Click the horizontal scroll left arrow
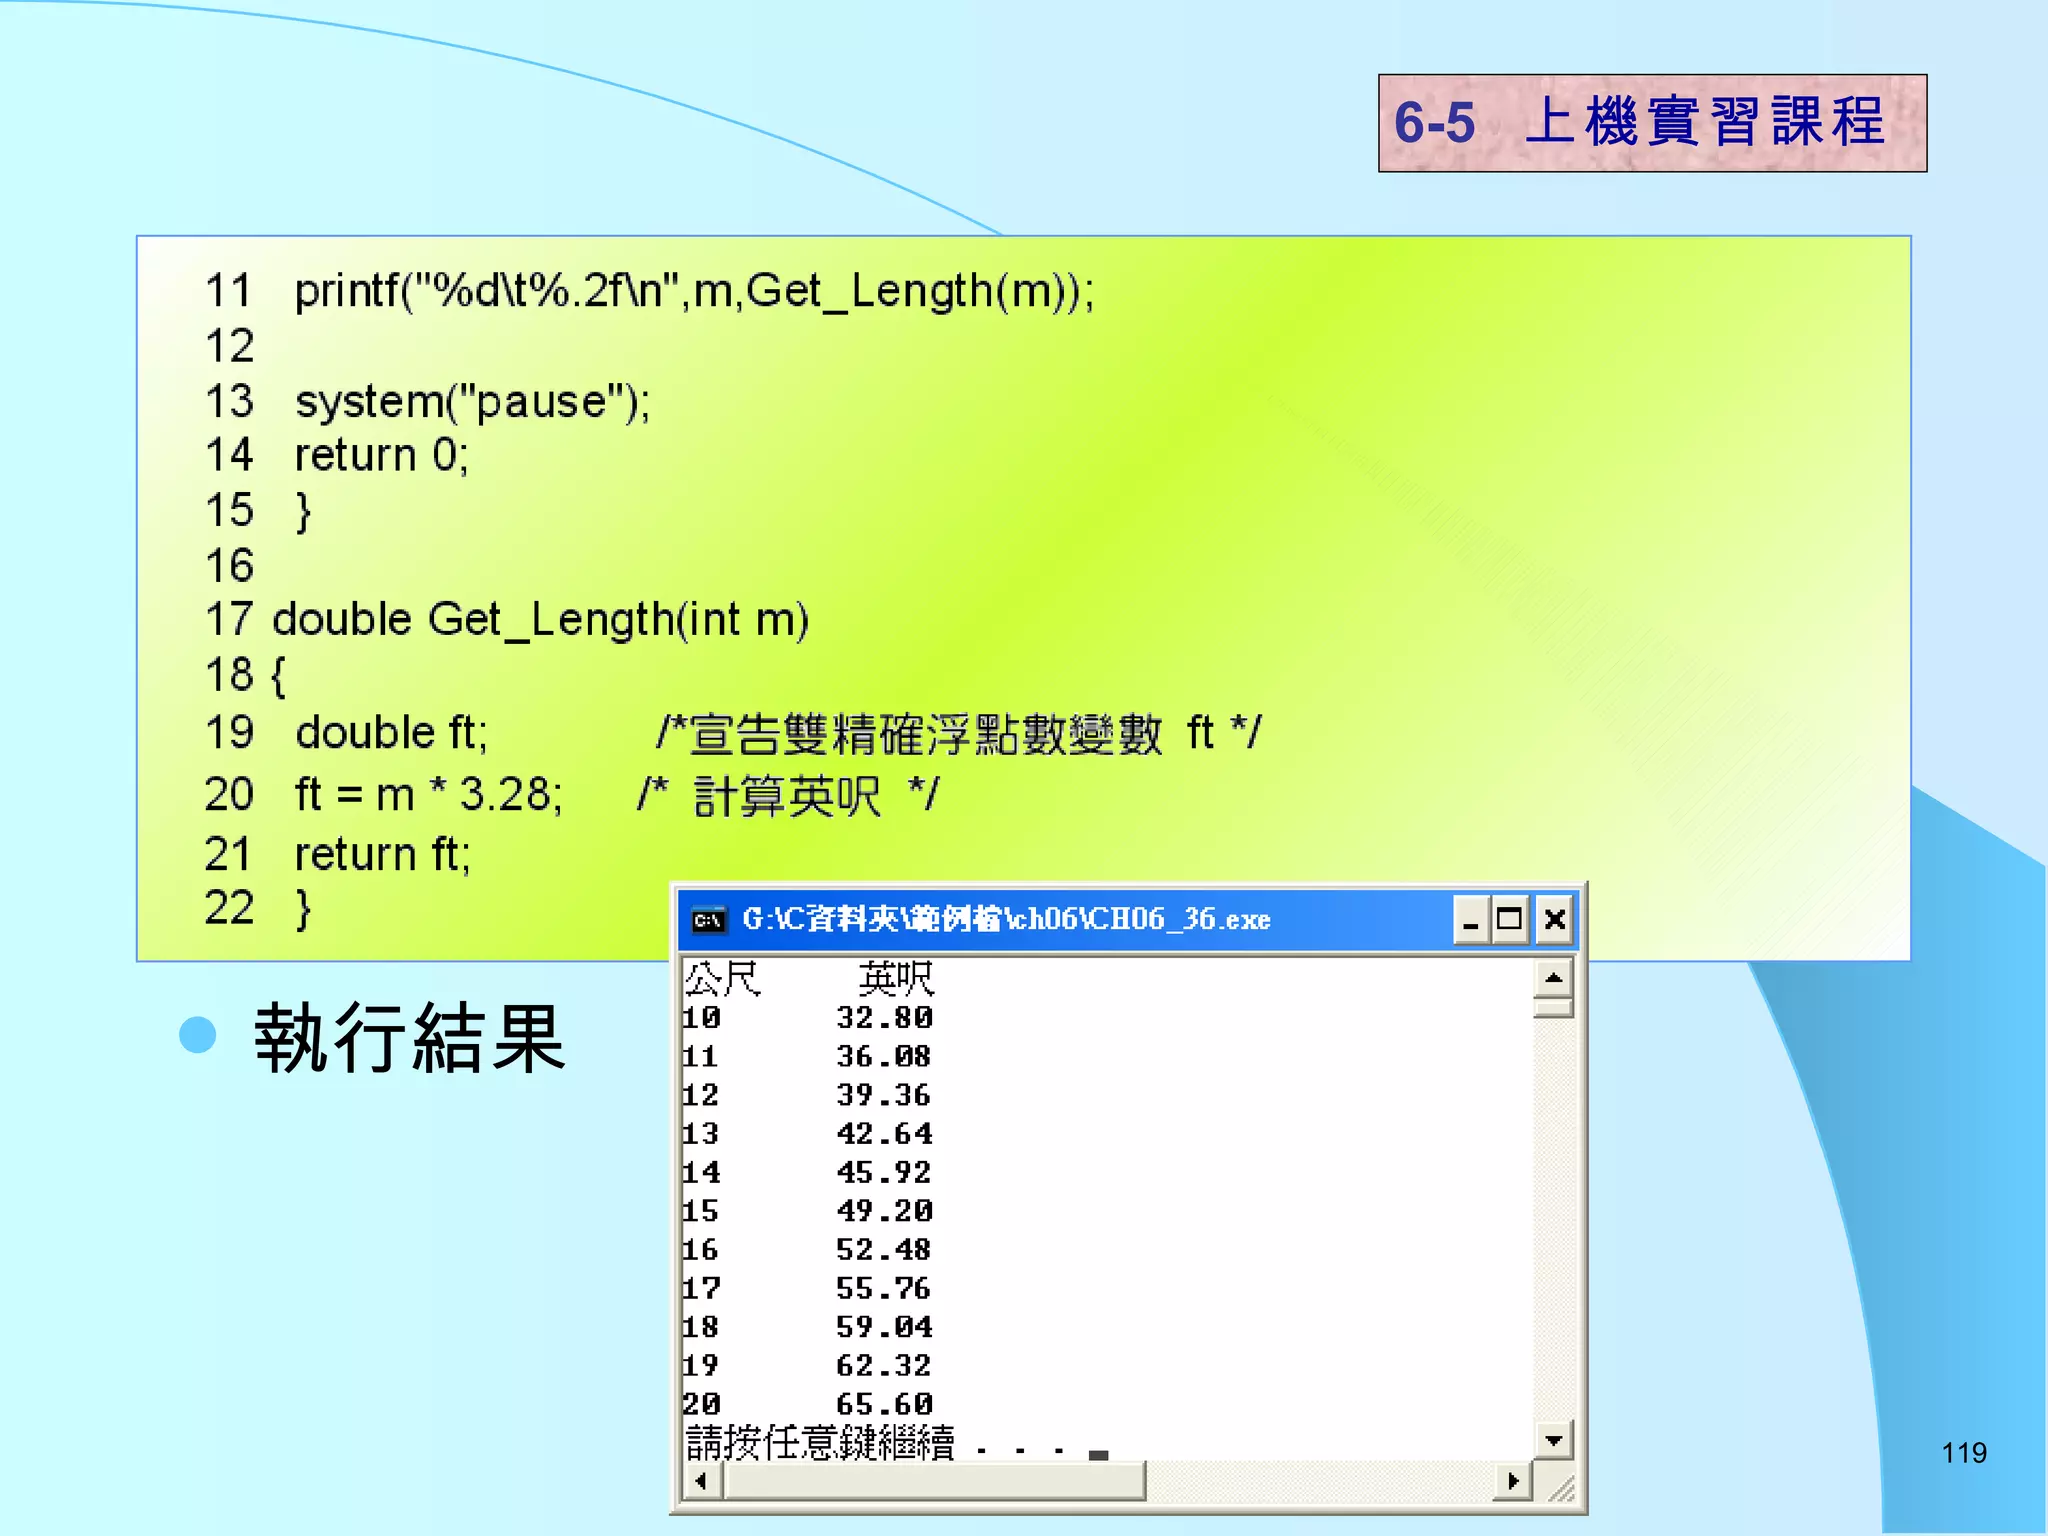Image resolution: width=2048 pixels, height=1536 pixels. (x=701, y=1481)
